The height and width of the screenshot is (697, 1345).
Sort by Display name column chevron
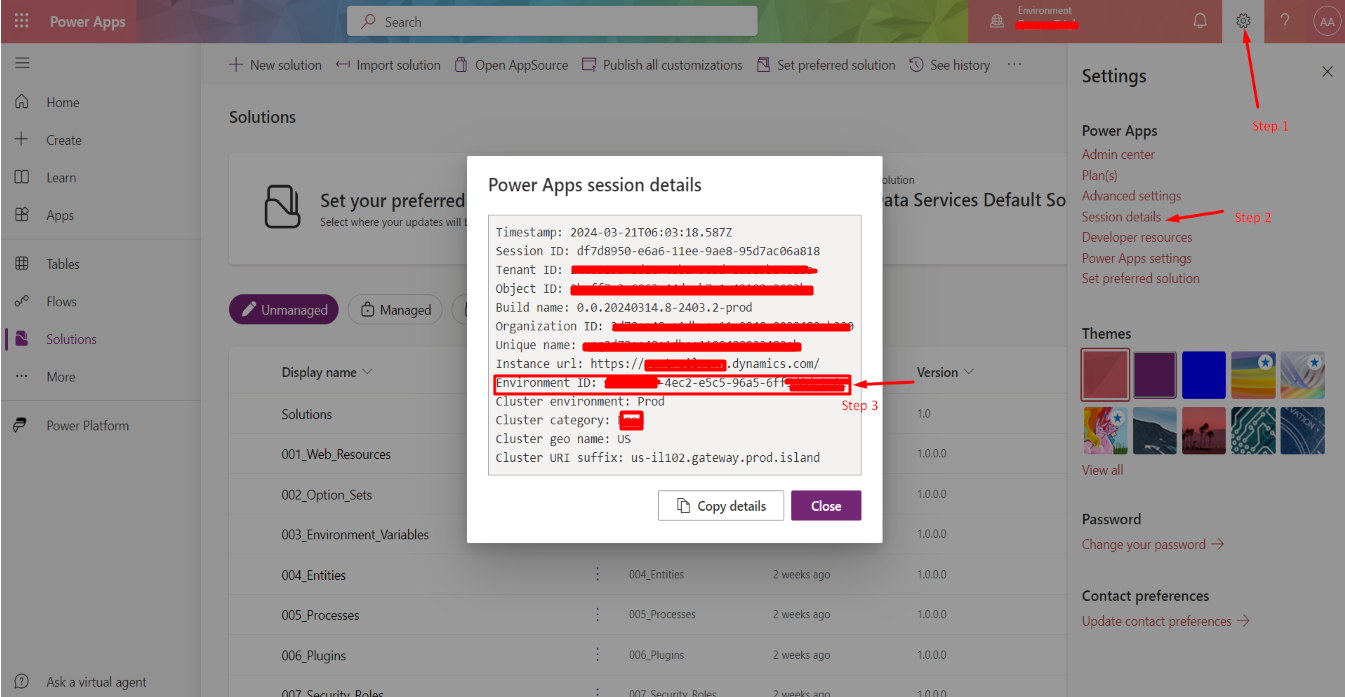(x=368, y=372)
